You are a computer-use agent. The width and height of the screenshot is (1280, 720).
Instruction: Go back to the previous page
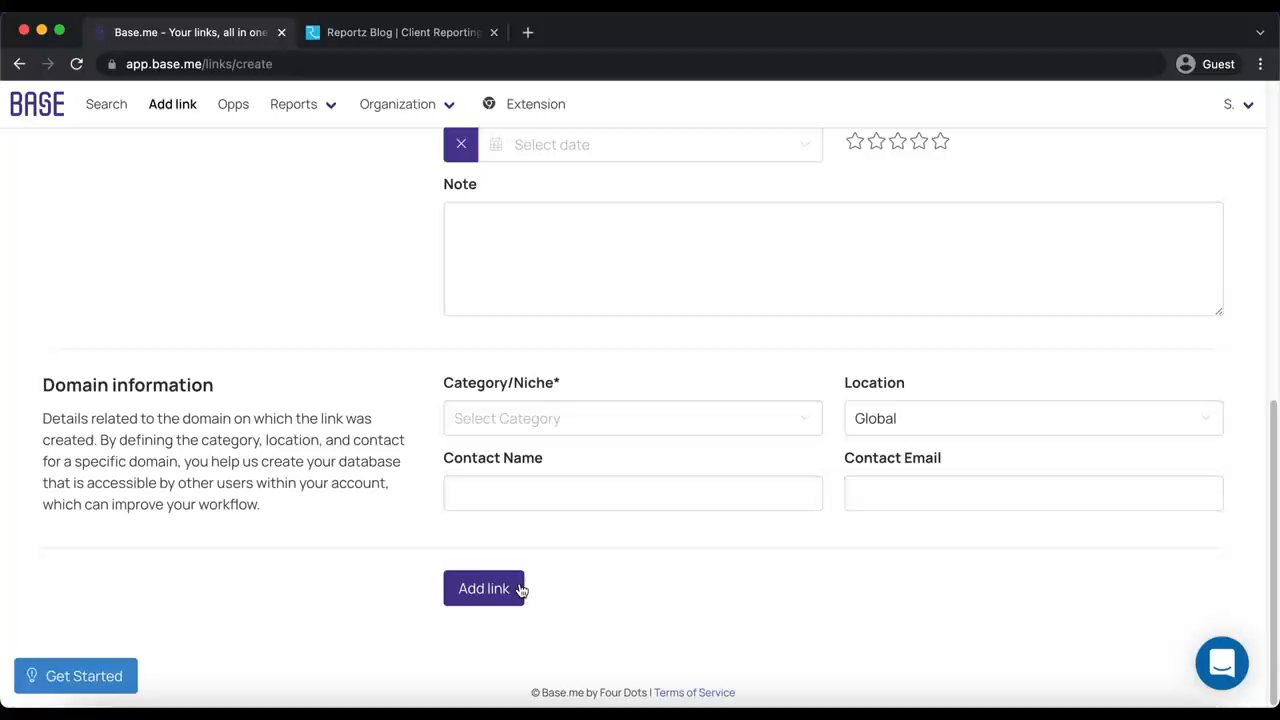pos(19,64)
